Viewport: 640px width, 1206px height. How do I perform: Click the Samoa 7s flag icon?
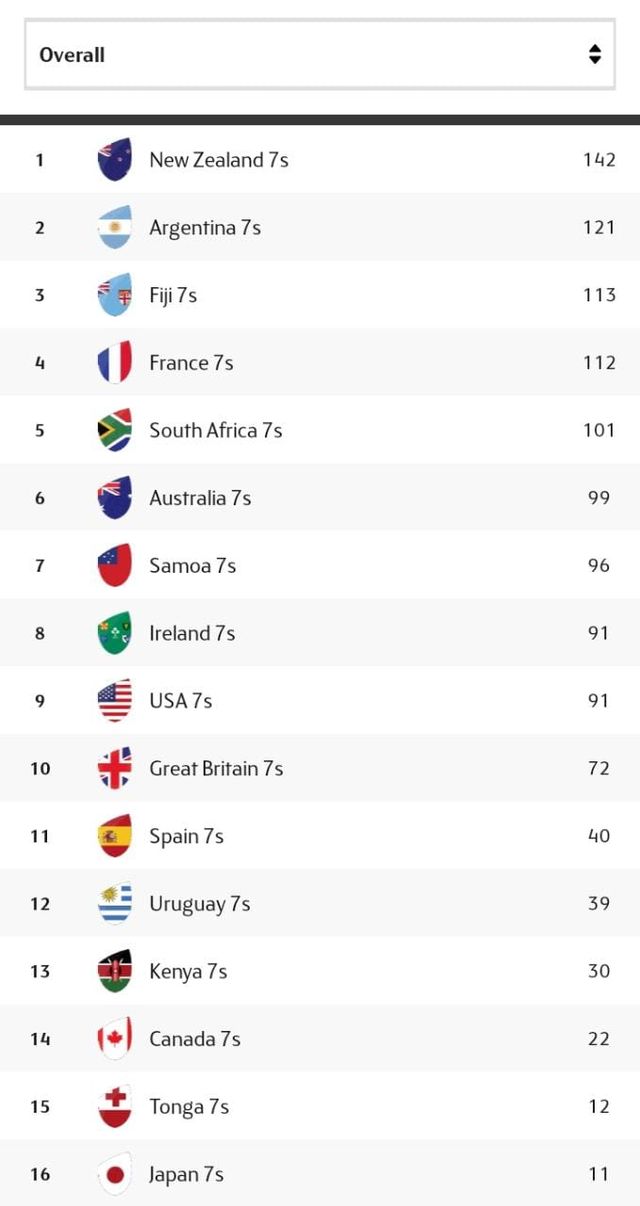click(x=115, y=566)
